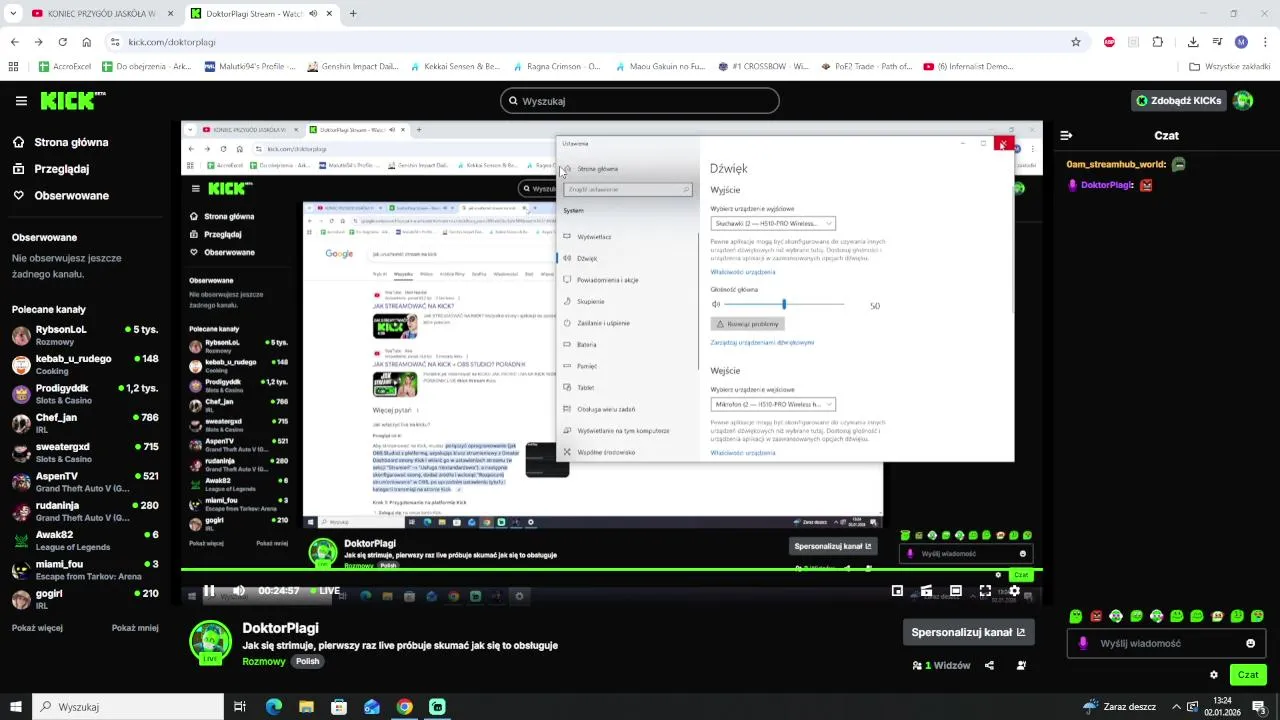Screen dimensions: 1280x720
Task: Open Chrome three-dot menu
Action: click(x=1264, y=42)
